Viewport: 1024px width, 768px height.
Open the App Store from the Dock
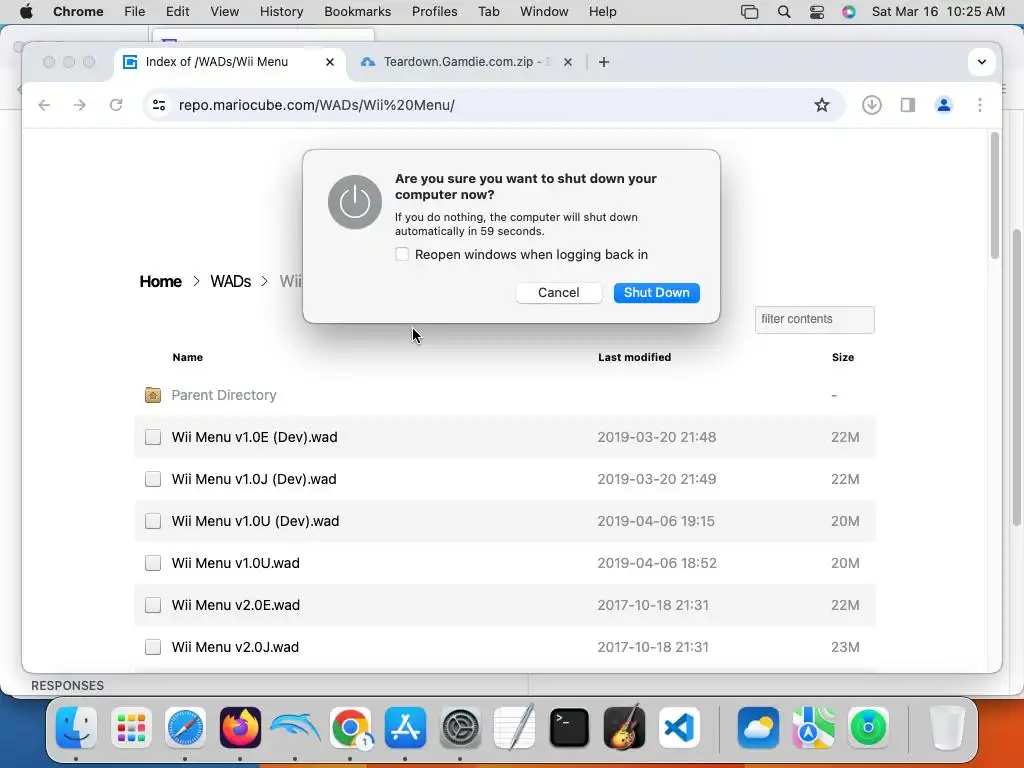click(405, 728)
